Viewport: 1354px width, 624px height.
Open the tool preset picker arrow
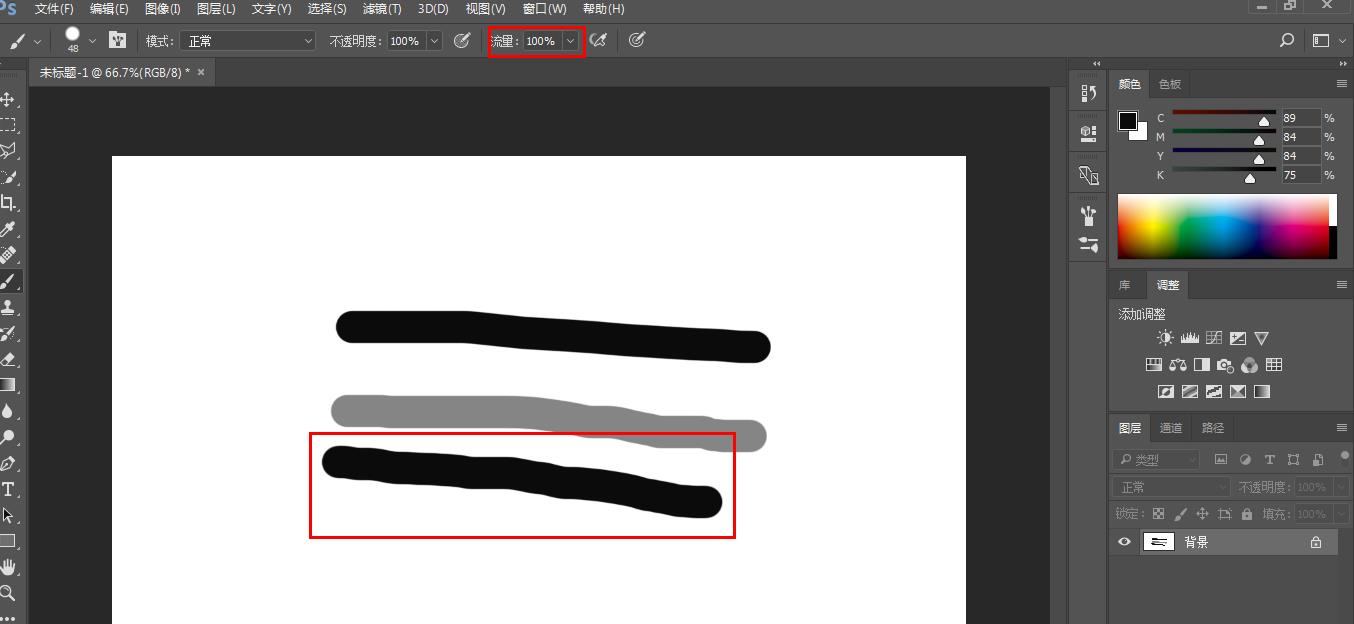point(37,42)
